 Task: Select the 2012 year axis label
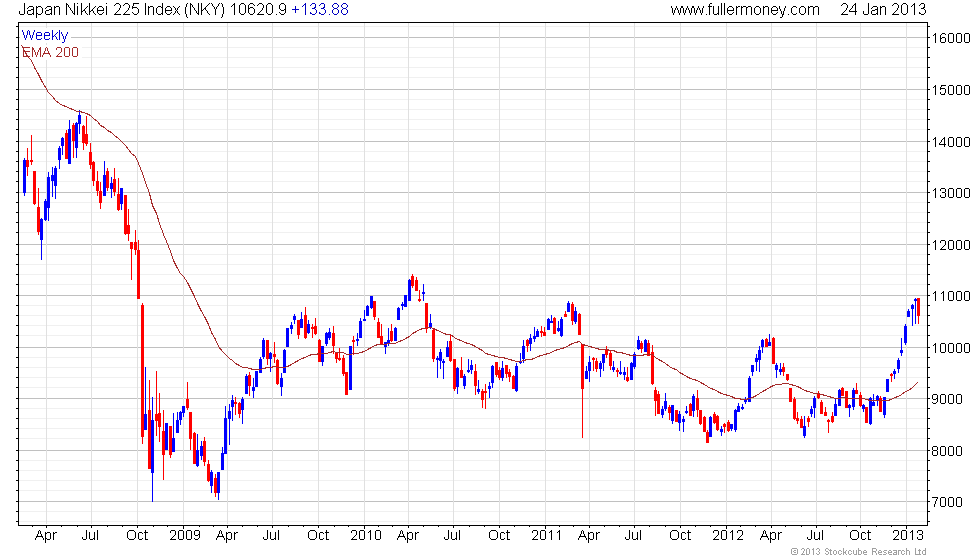point(728,536)
